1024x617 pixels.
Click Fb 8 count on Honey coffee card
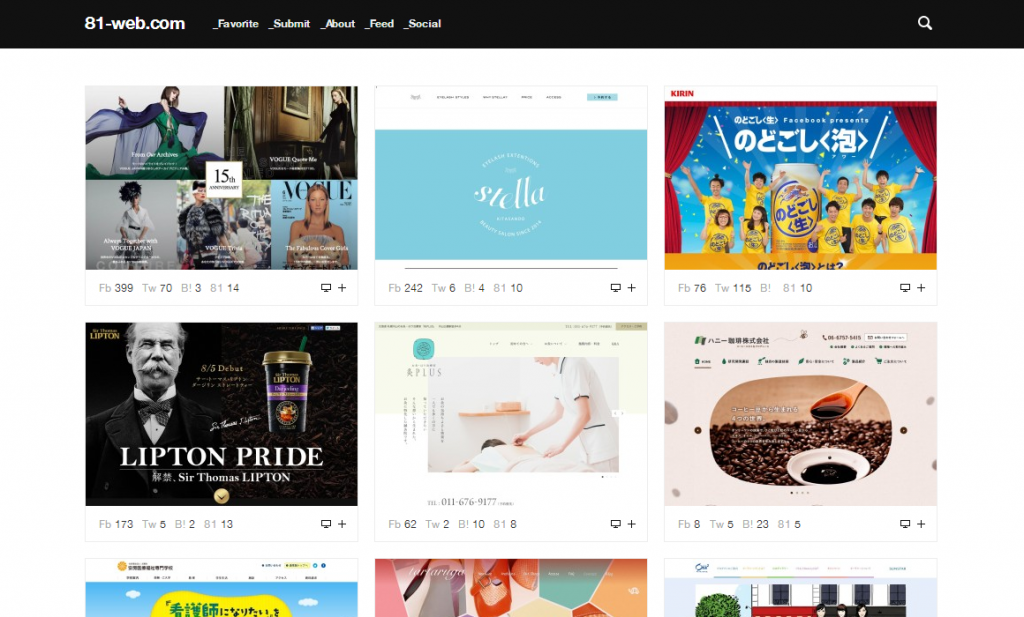689,524
